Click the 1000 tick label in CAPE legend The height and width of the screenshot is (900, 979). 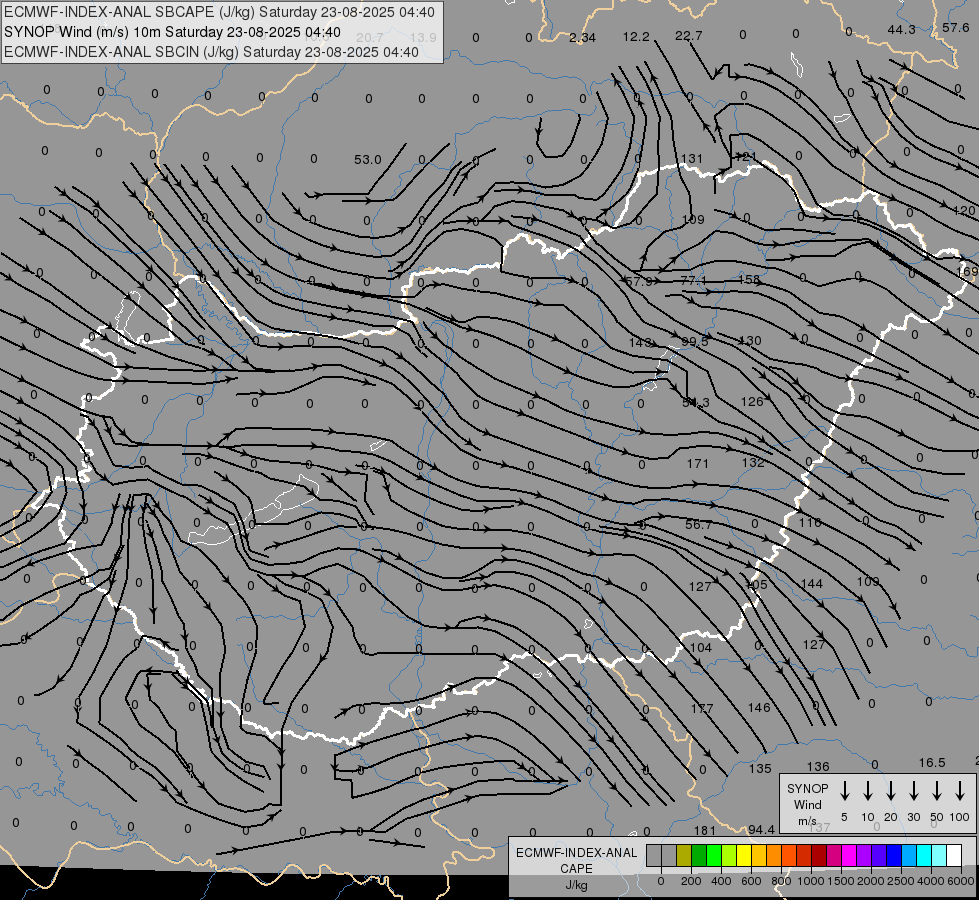[811, 881]
